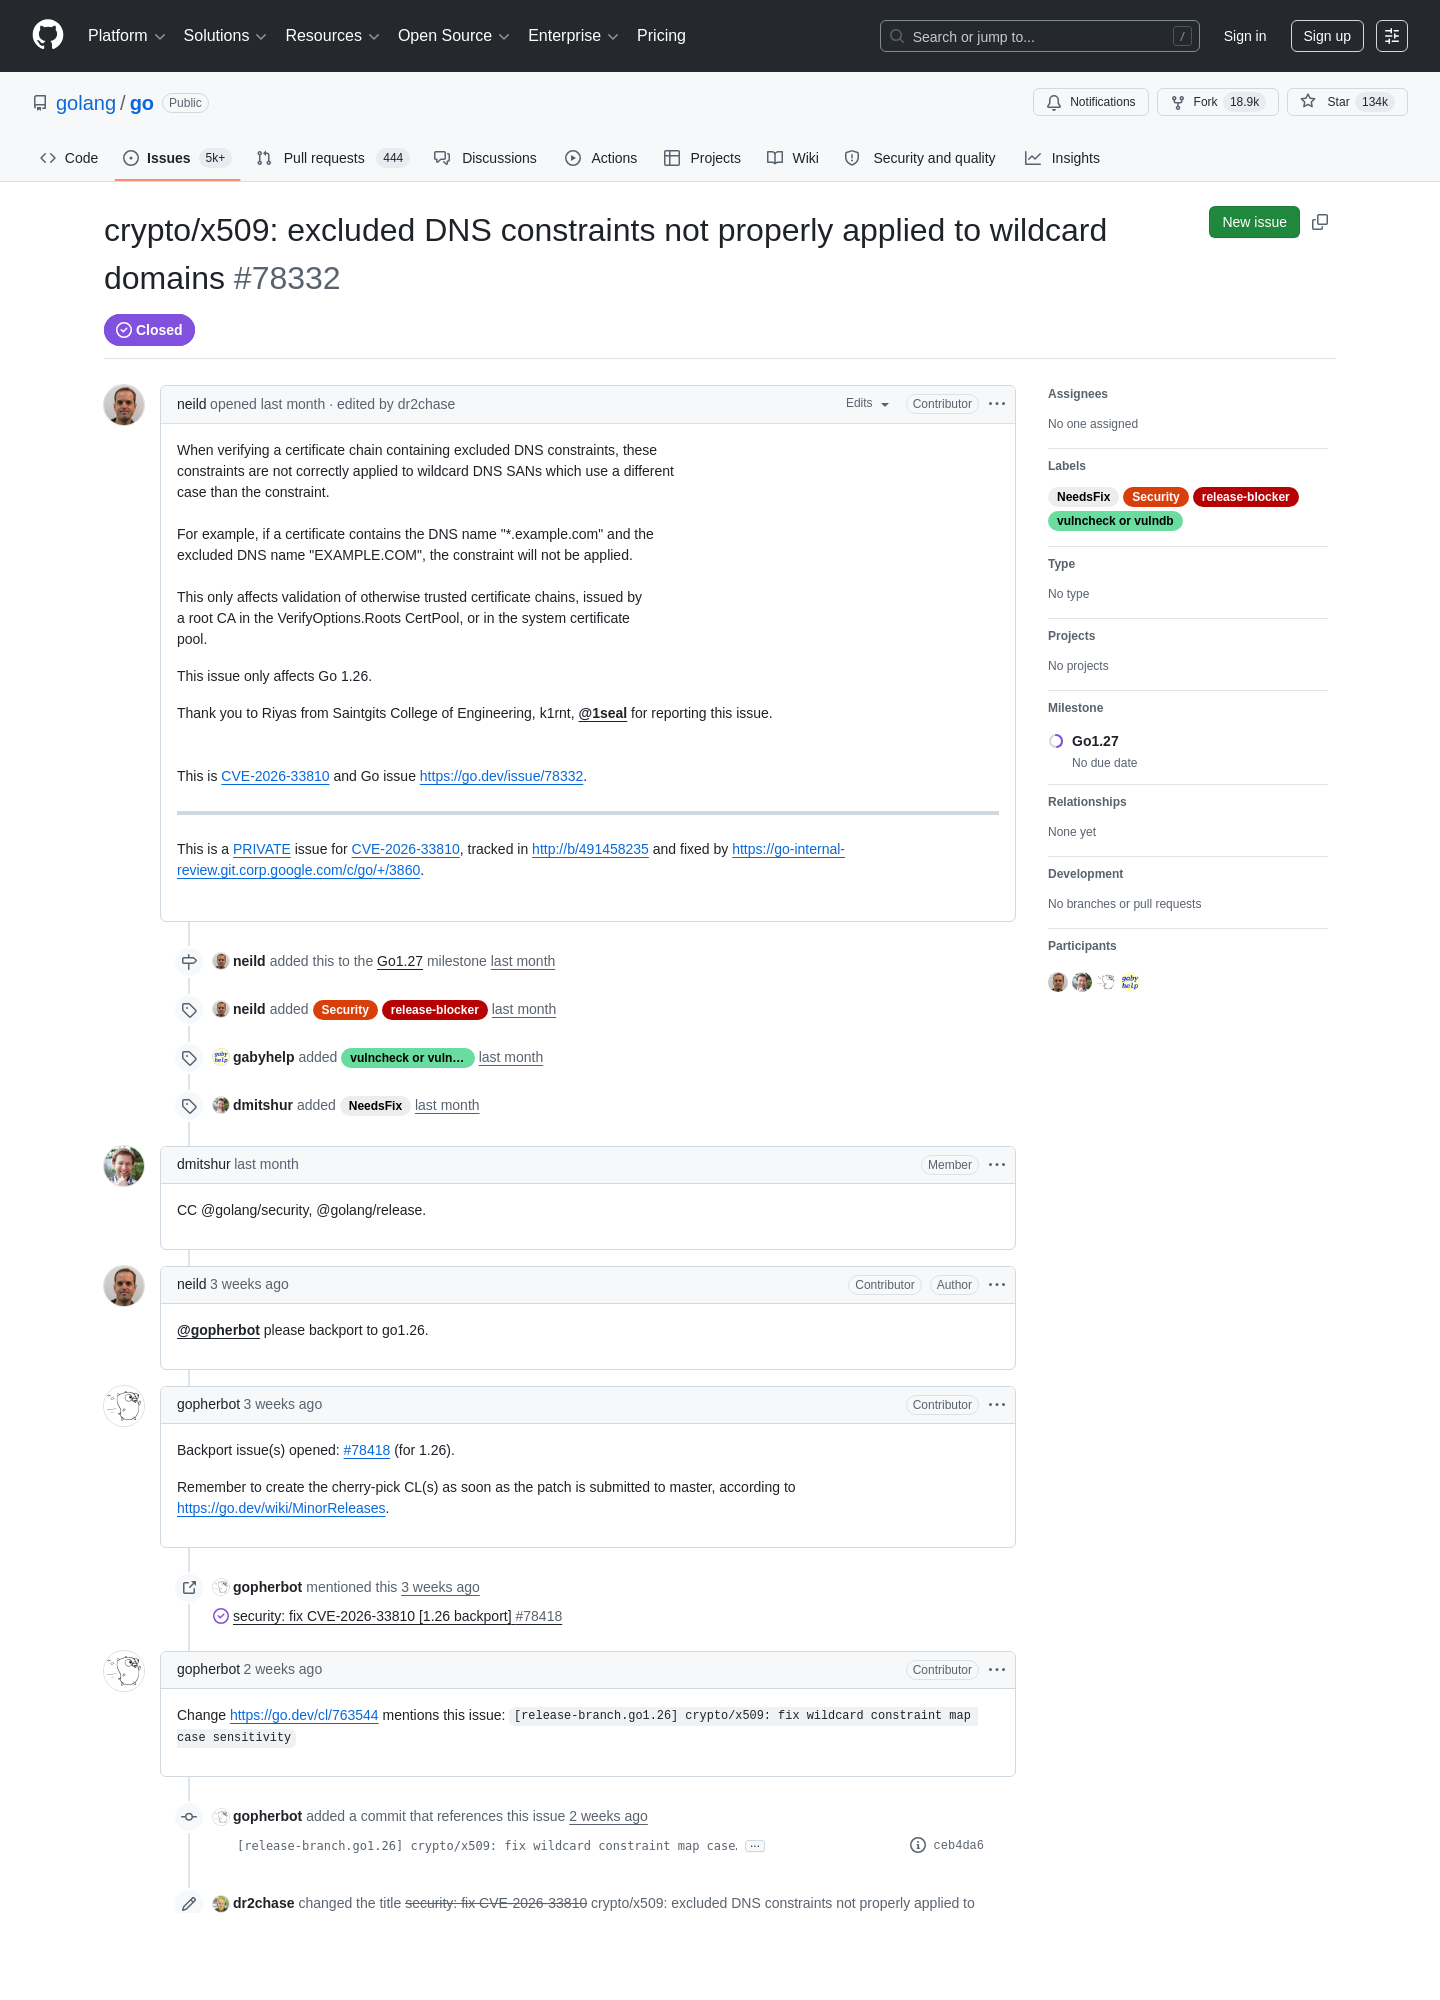Expand the Platform menu

126,36
